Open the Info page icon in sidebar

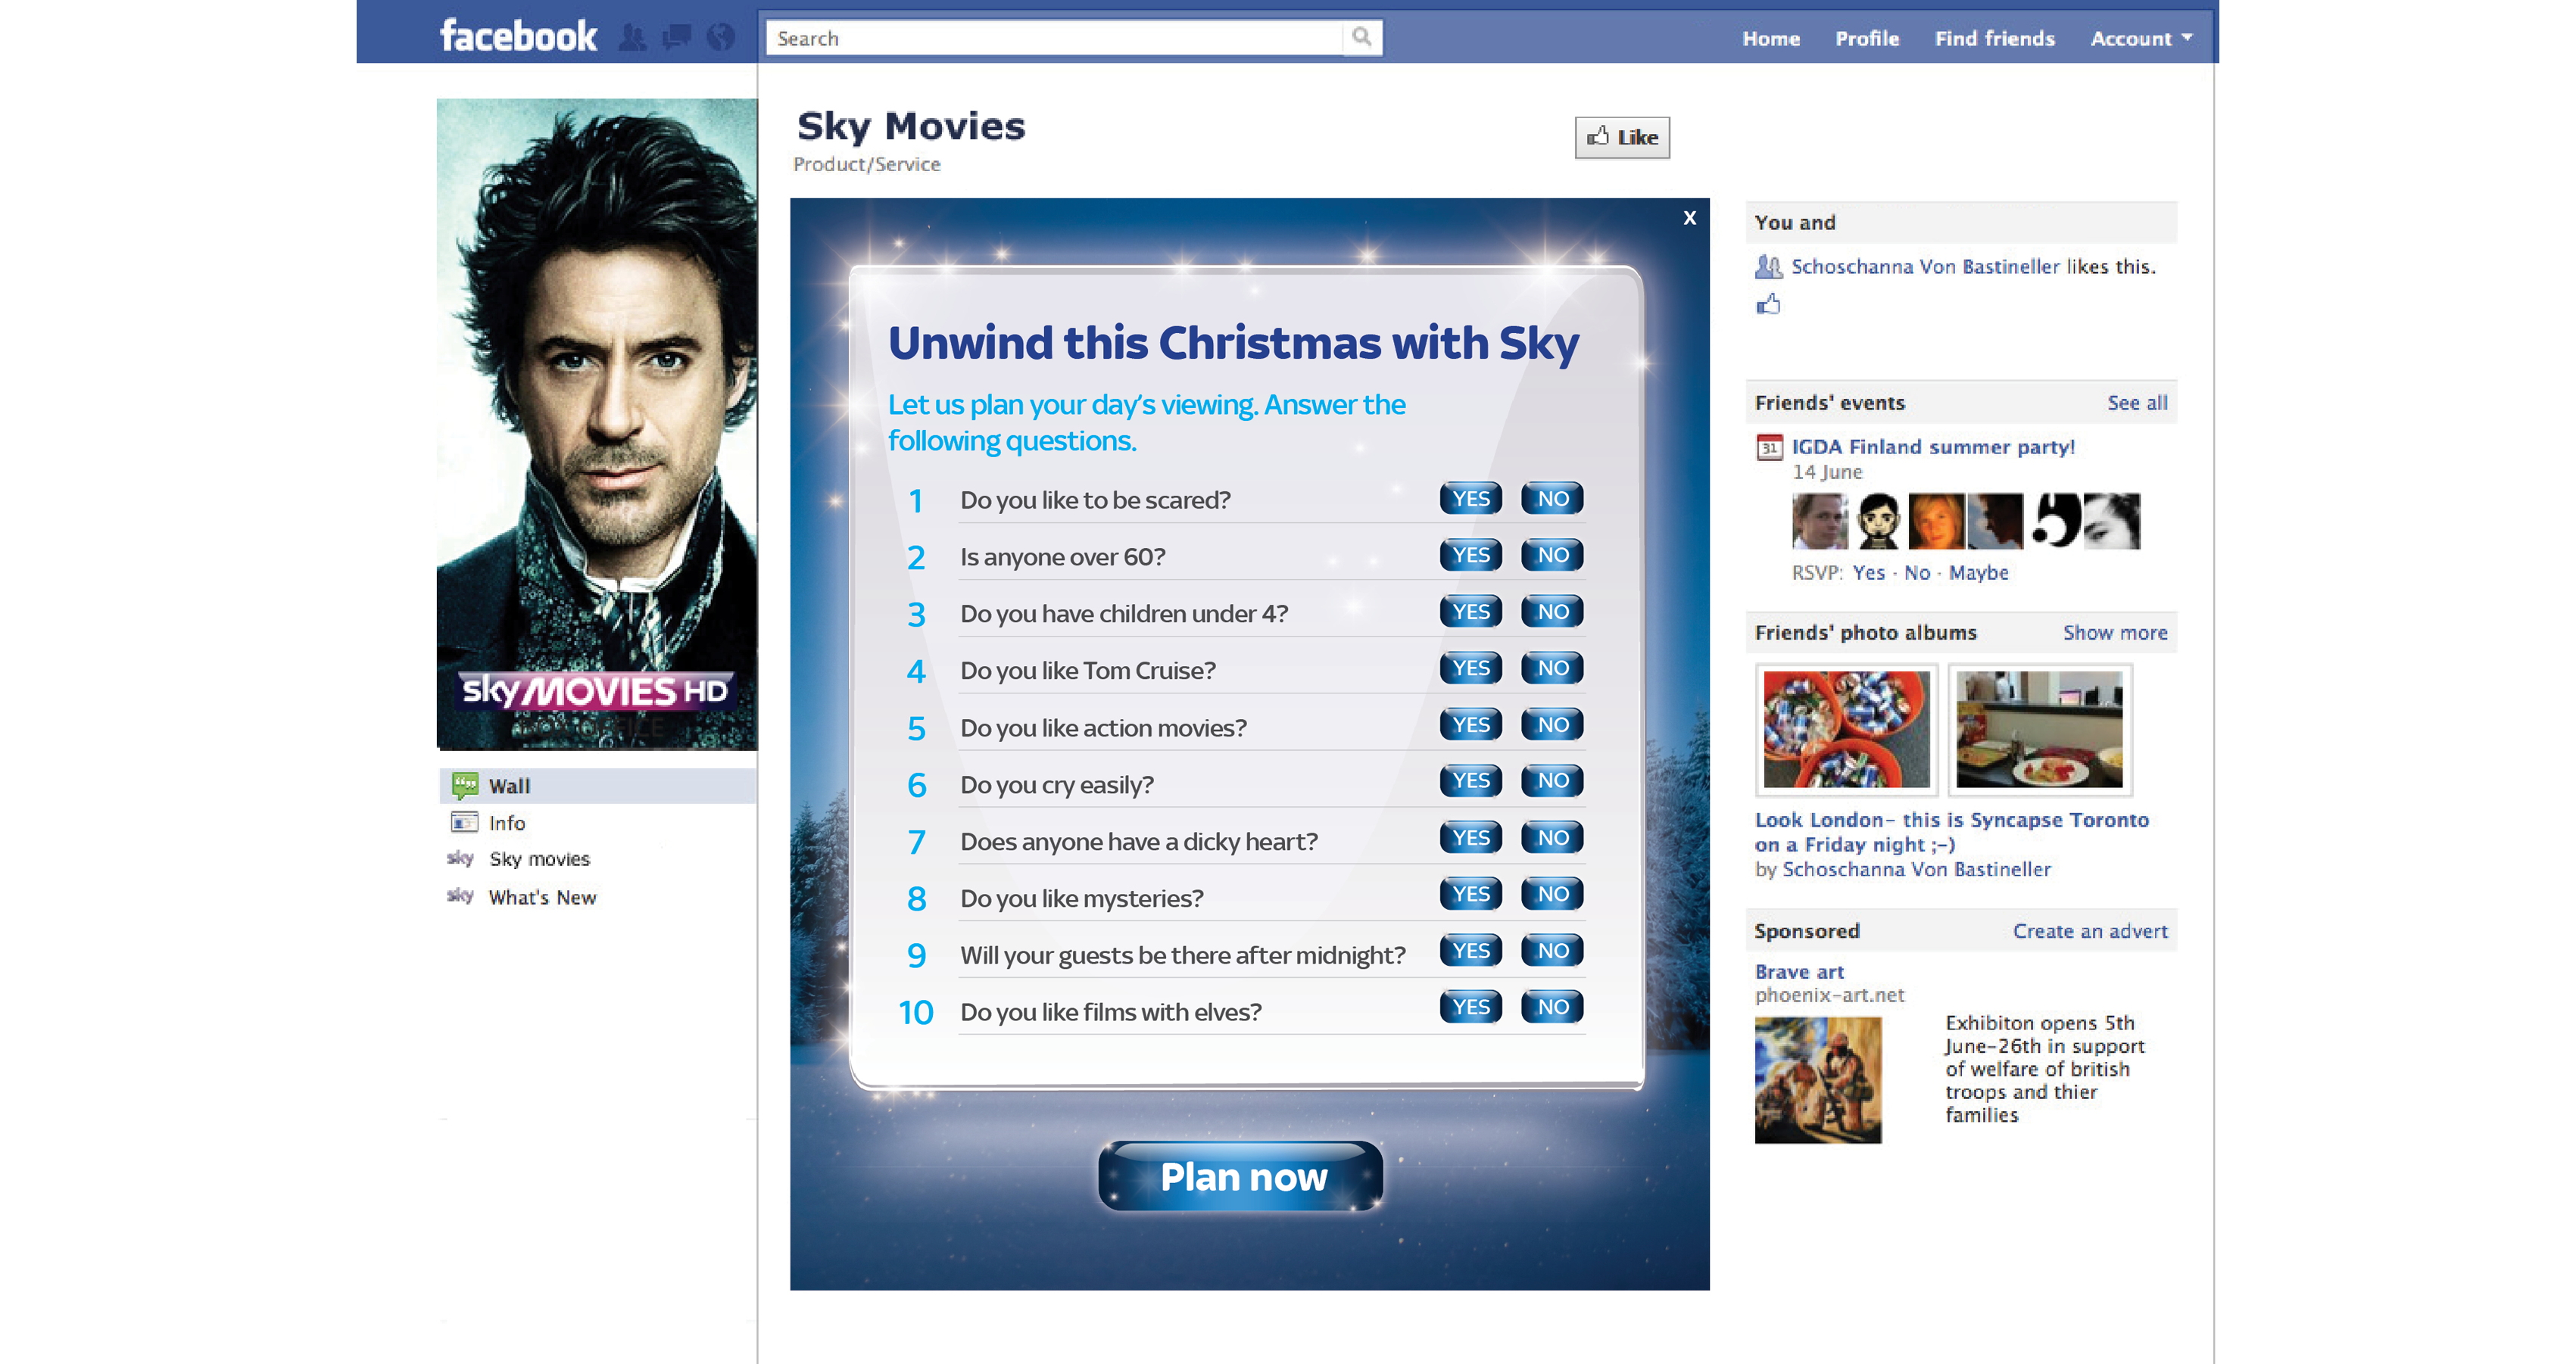click(x=465, y=823)
